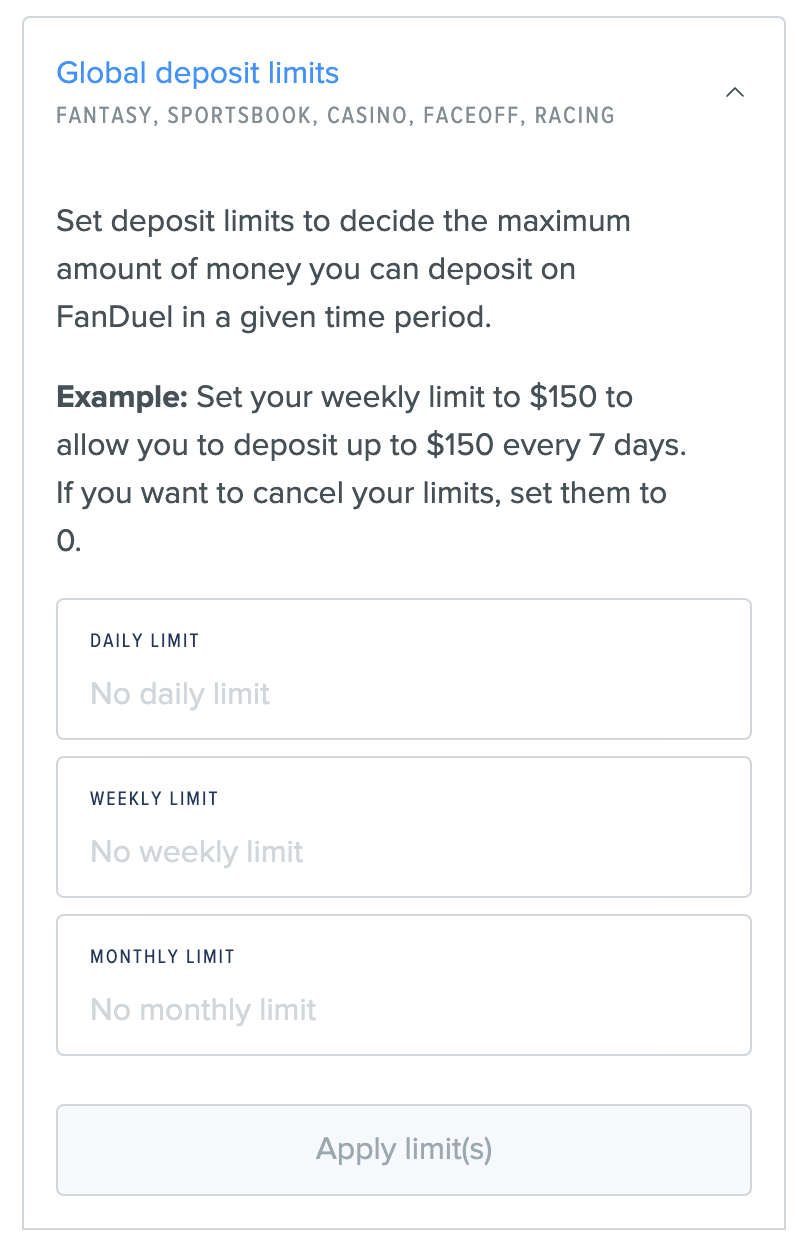Viewport: 808px width, 1252px height.
Task: Click the Daily limit input field
Action: coord(404,693)
